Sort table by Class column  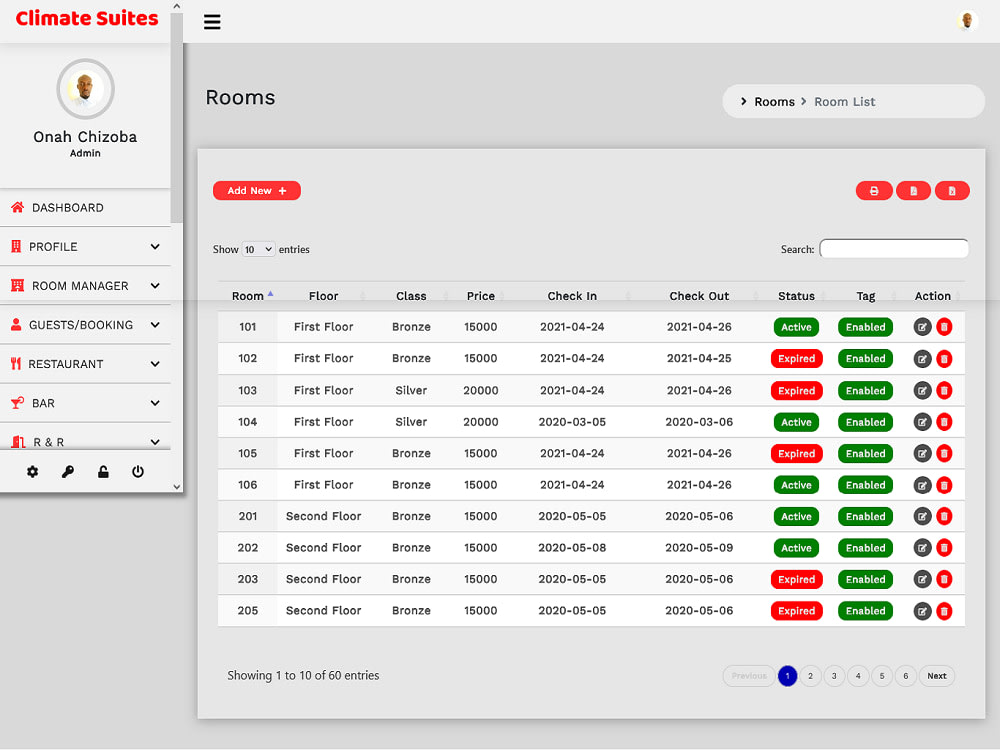pyautogui.click(x=411, y=296)
